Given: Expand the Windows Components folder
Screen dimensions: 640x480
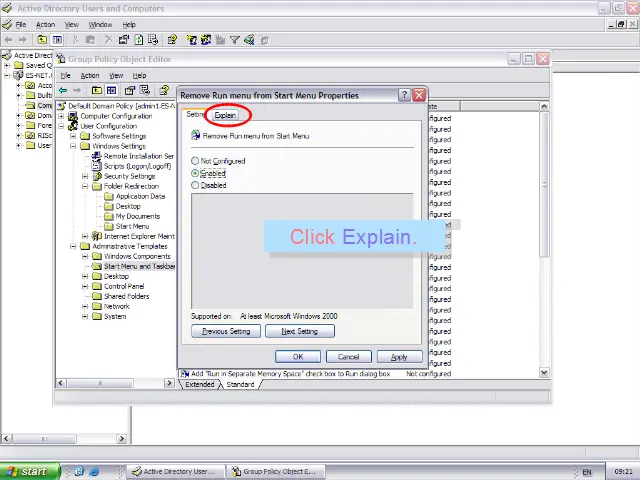Looking at the screenshot, I should [85, 256].
